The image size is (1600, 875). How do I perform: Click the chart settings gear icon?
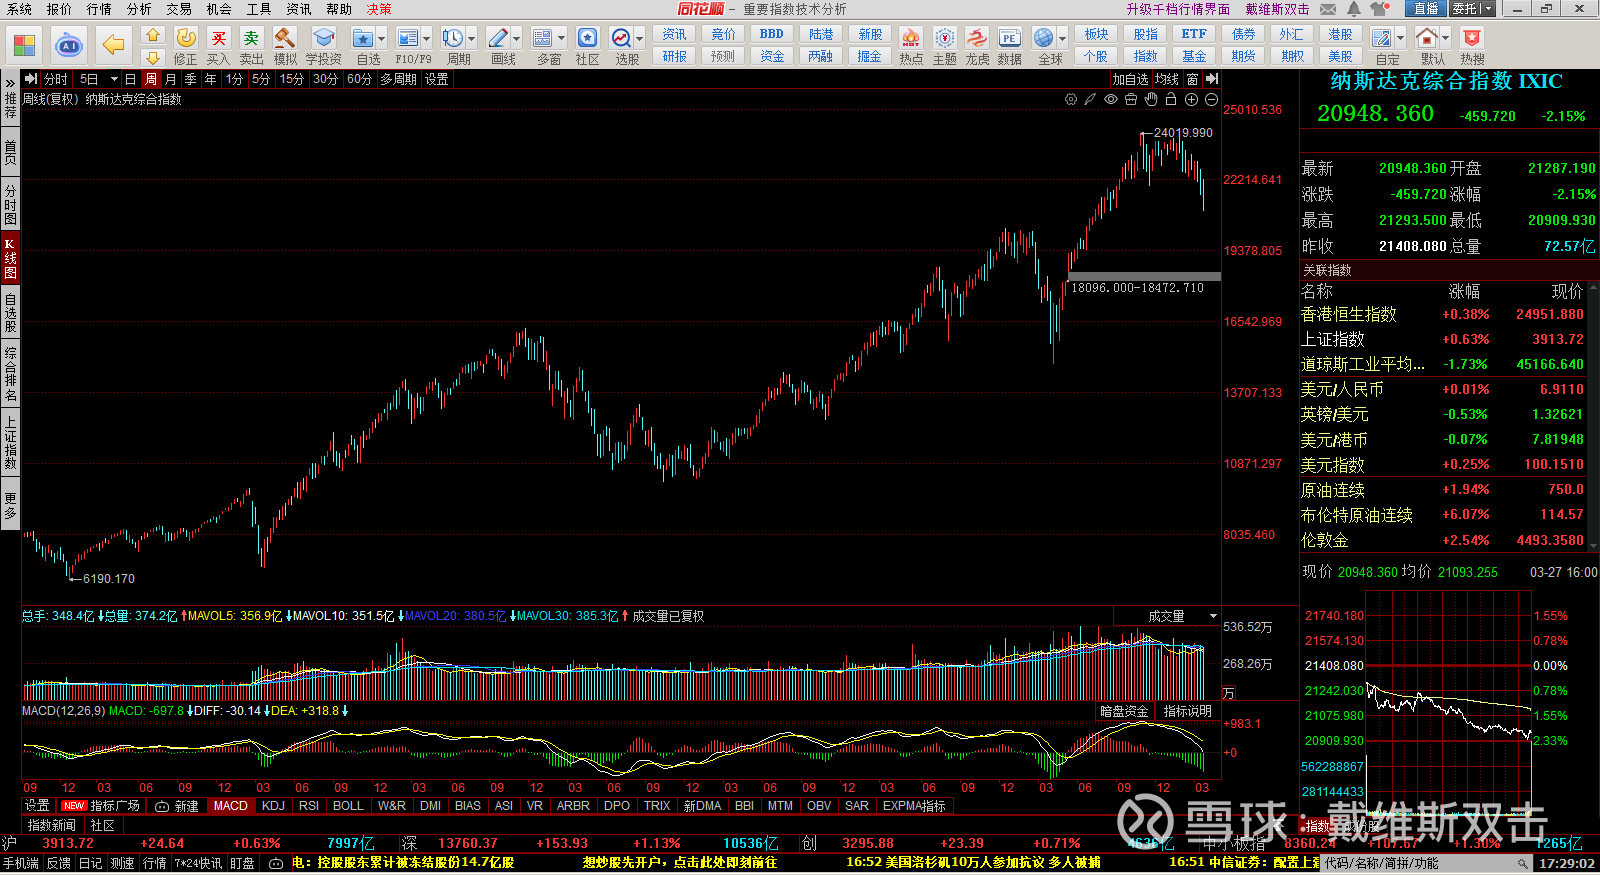pyautogui.click(x=1071, y=99)
